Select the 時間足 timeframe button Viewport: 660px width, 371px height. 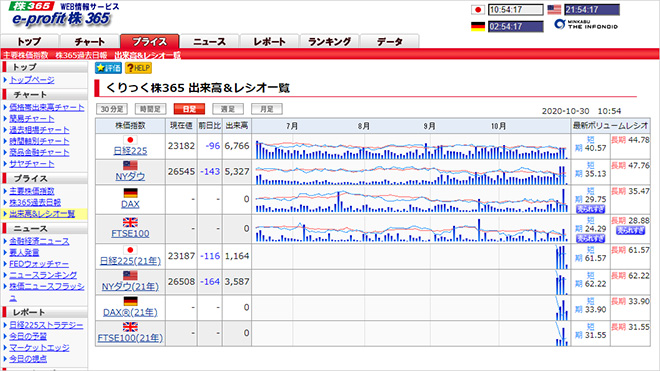[150, 109]
